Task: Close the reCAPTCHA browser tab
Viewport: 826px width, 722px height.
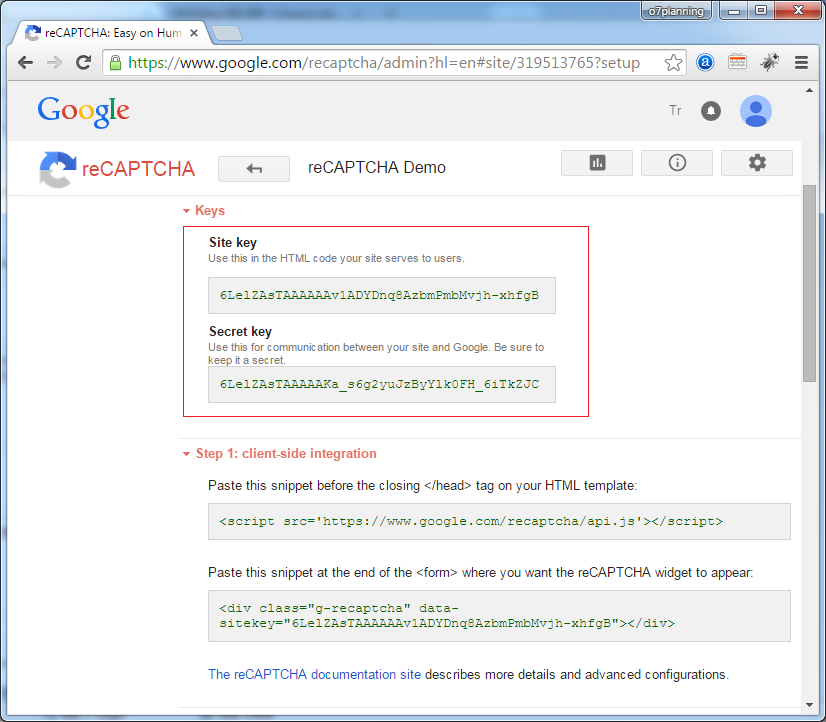Action: (x=194, y=33)
